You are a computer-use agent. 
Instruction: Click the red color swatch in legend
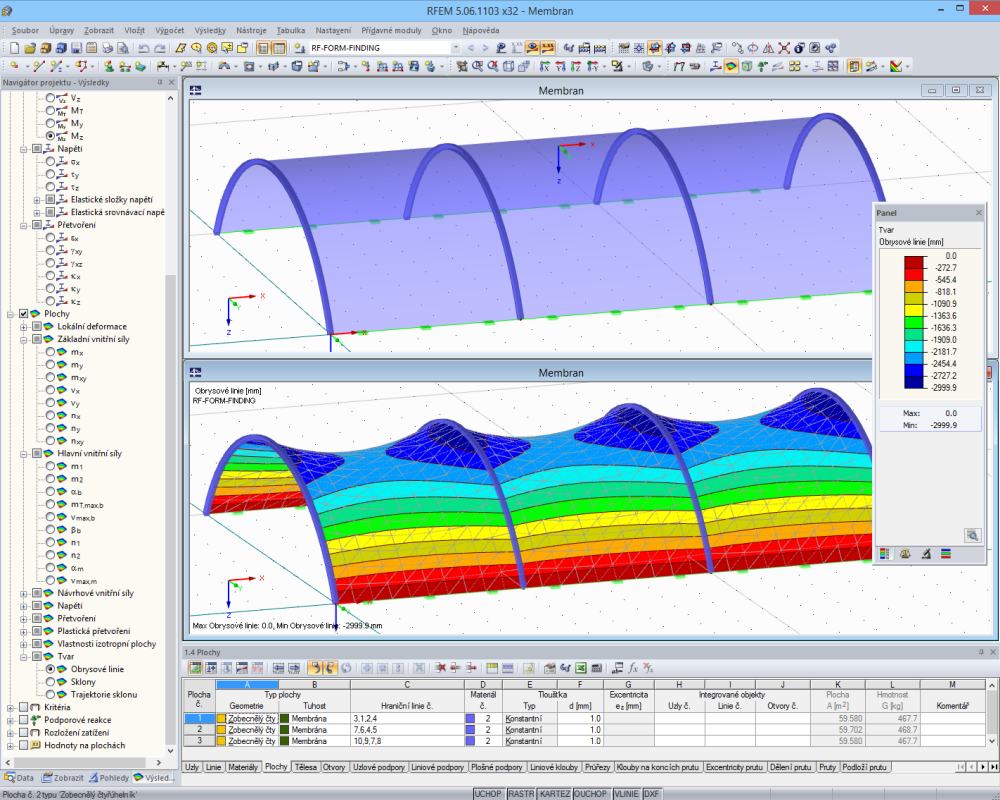[914, 262]
